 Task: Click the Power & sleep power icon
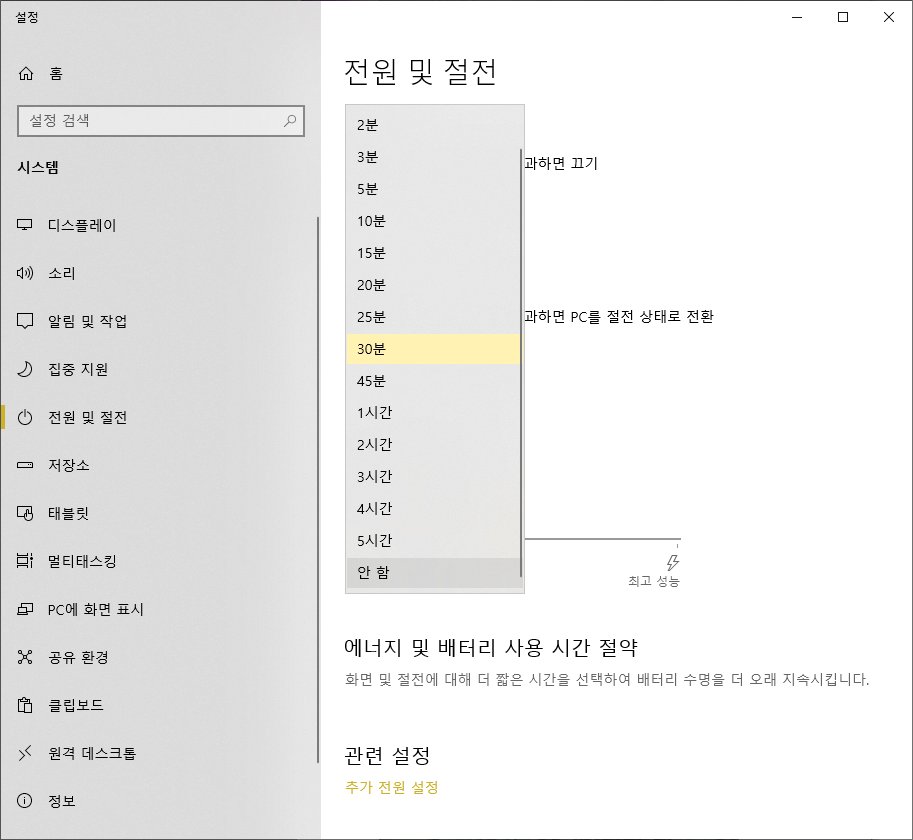pos(24,417)
